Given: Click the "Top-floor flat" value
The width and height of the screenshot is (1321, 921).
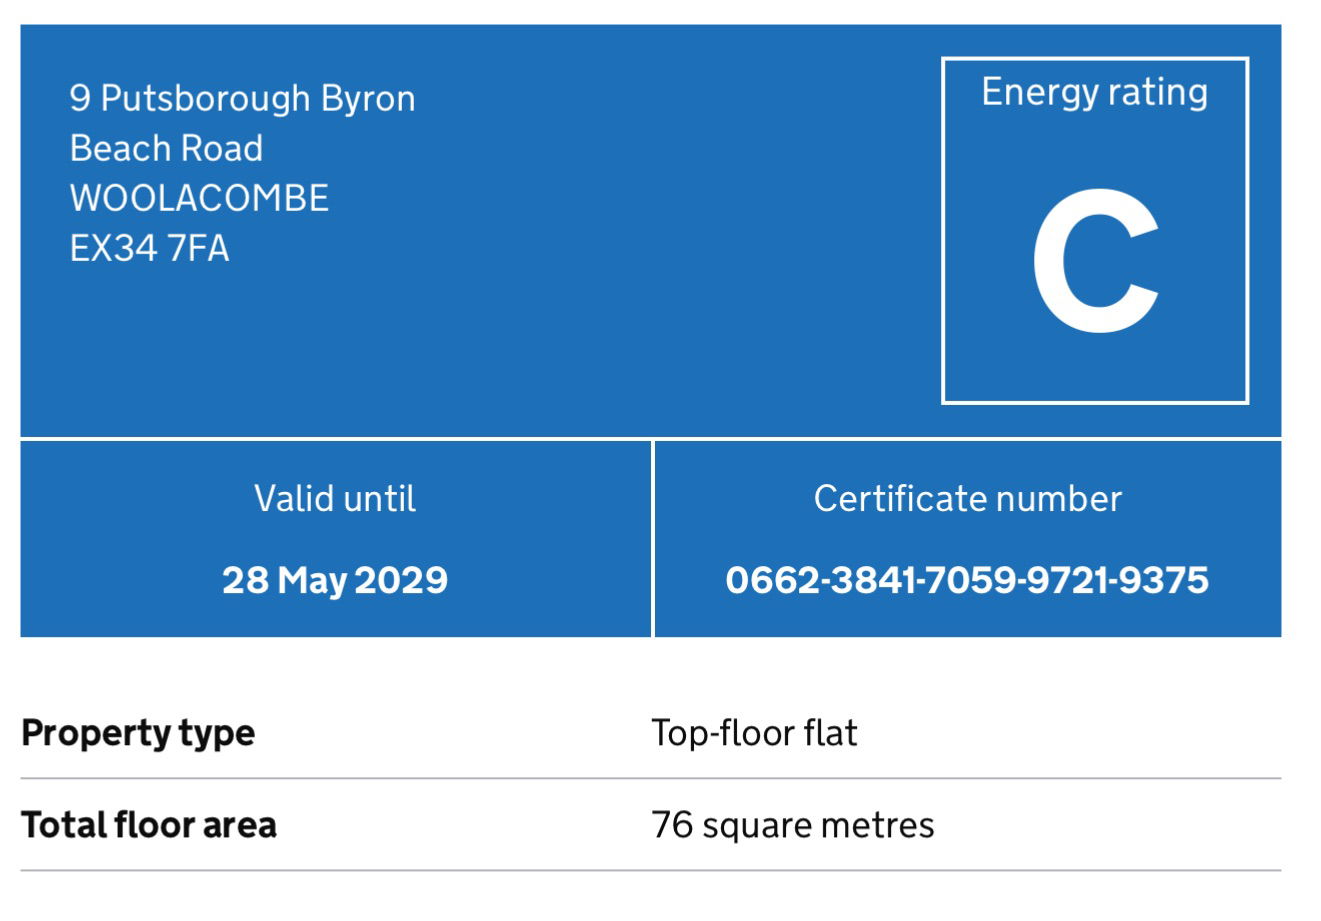Looking at the screenshot, I should 754,733.
